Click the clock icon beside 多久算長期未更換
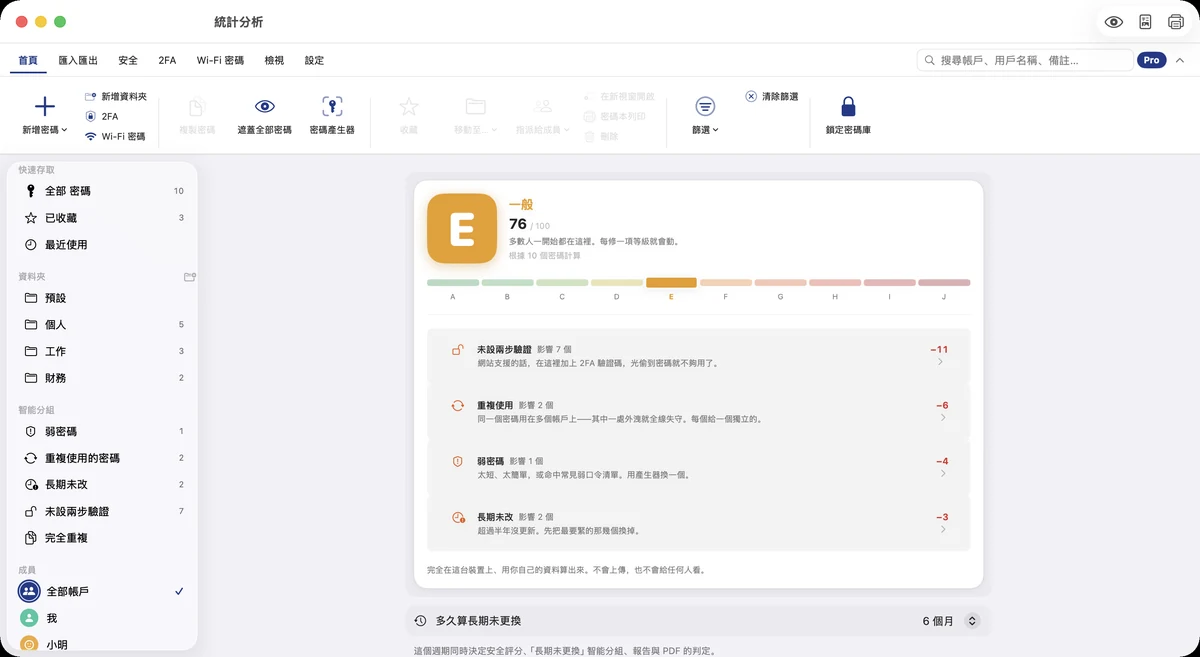Image resolution: width=1200 pixels, height=657 pixels. [x=421, y=621]
